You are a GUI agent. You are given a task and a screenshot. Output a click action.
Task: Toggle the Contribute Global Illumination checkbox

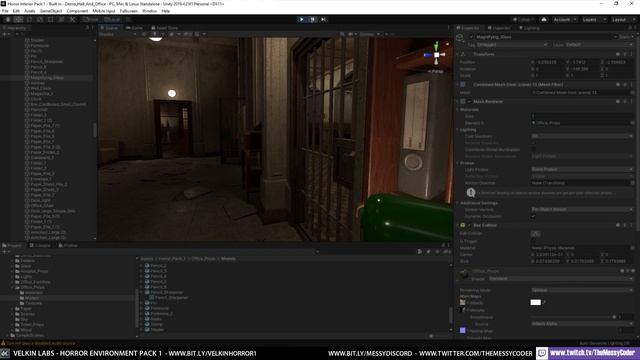pyautogui.click(x=533, y=150)
